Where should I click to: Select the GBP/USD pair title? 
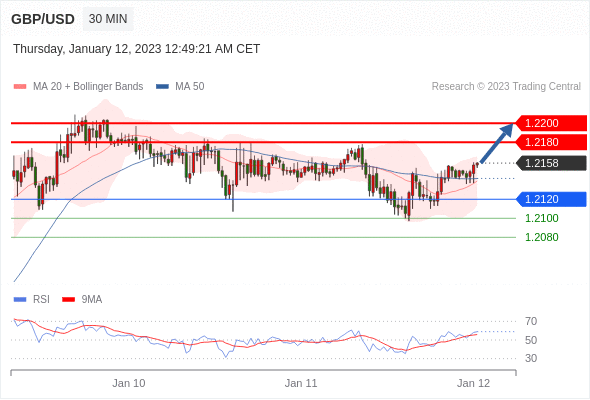(43, 19)
